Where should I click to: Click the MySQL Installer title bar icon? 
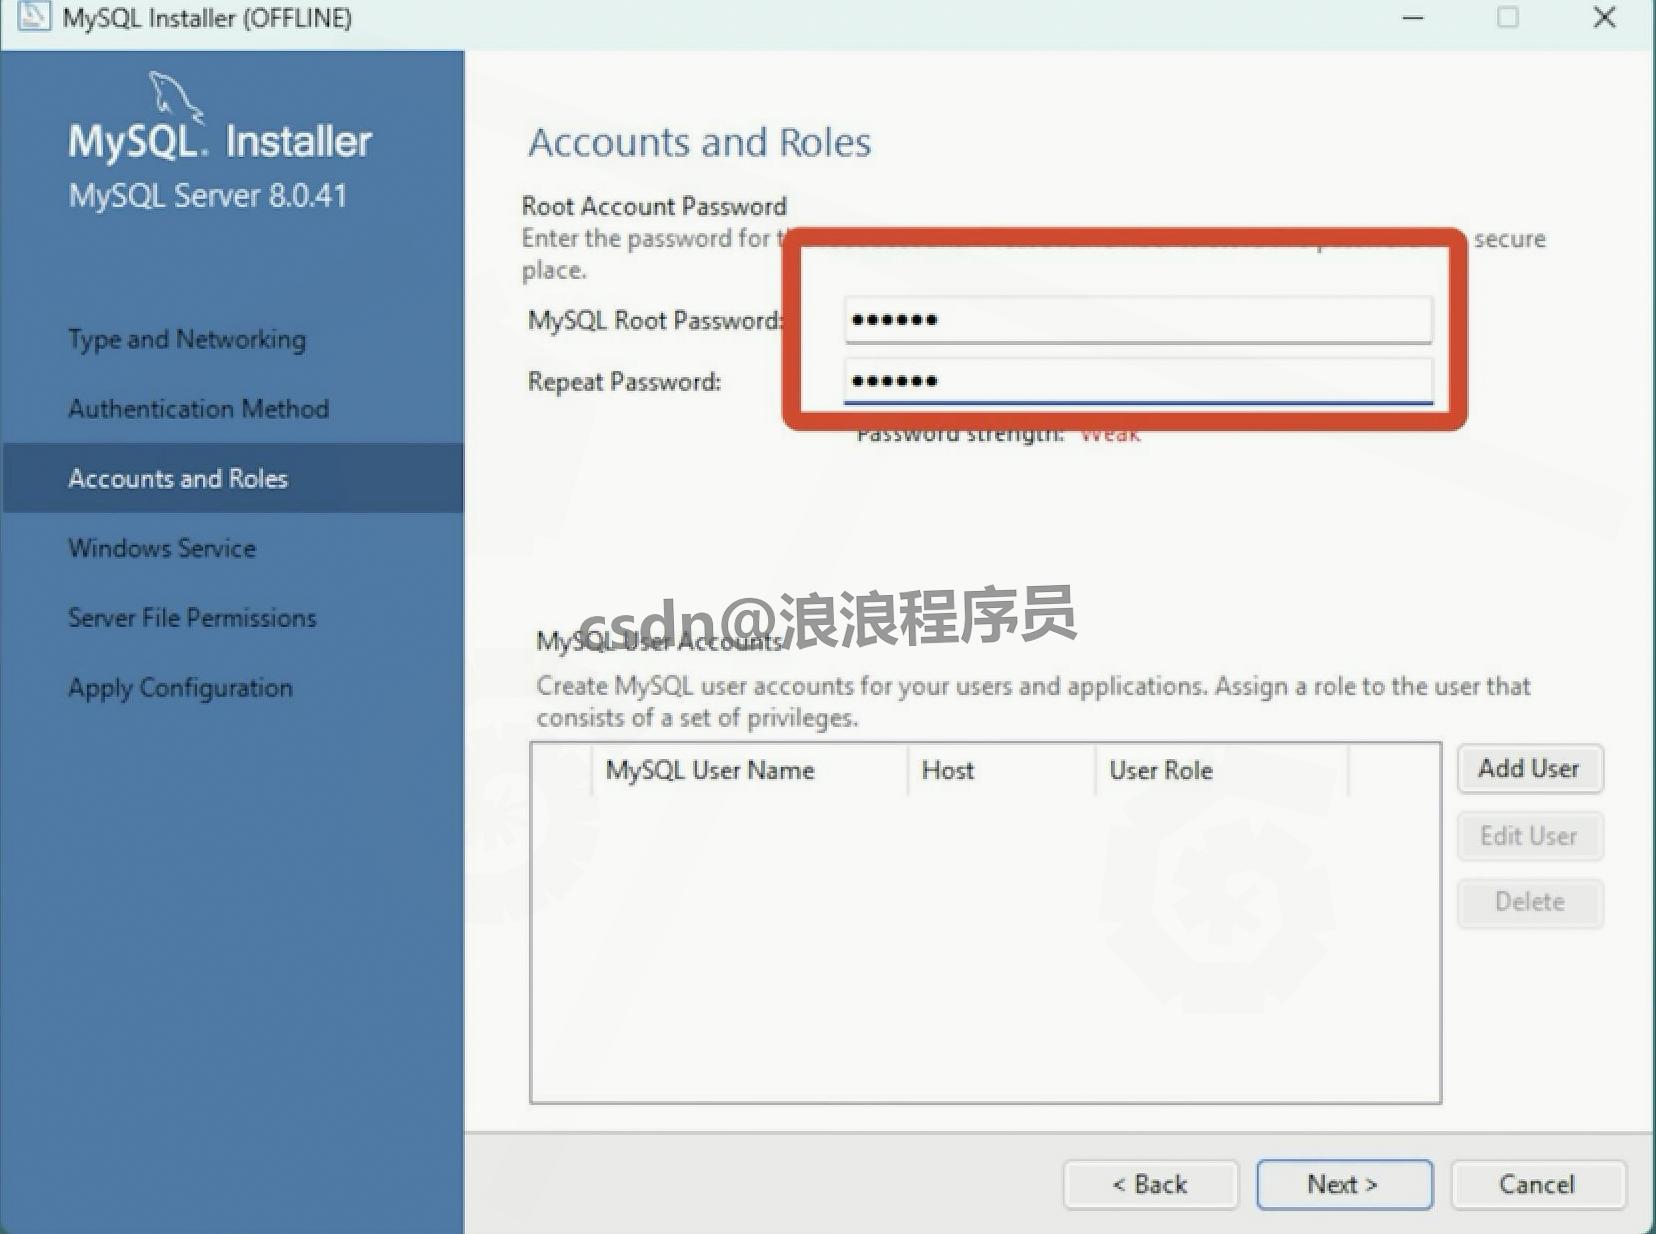[33, 17]
